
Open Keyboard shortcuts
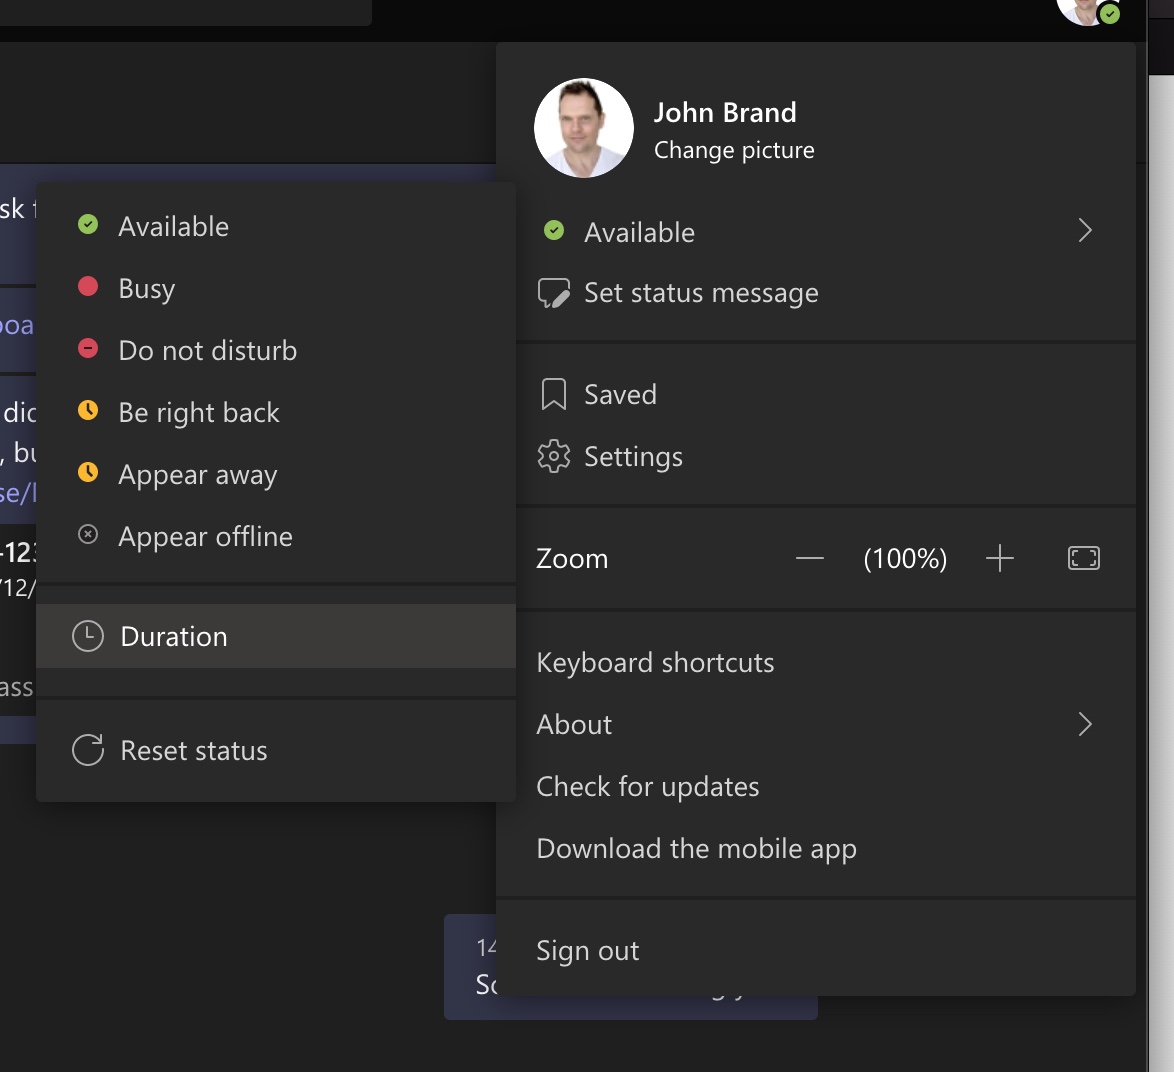pyautogui.click(x=816, y=663)
